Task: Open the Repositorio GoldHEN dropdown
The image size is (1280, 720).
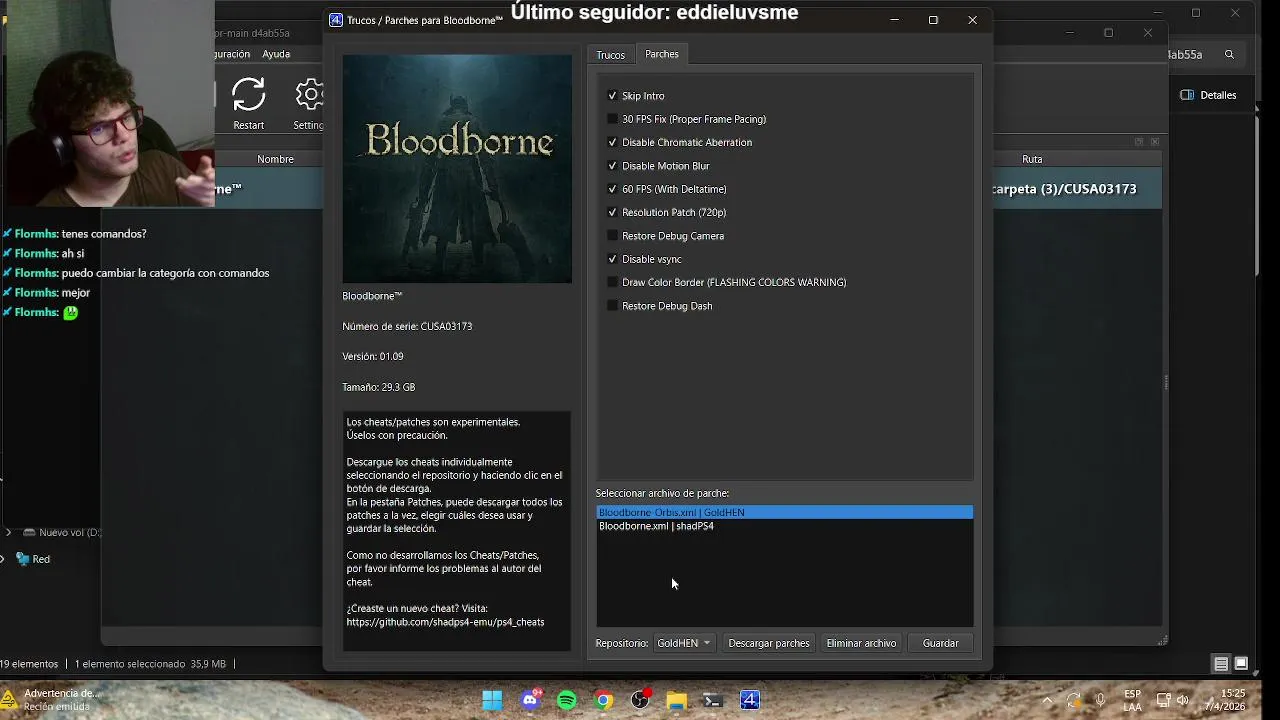Action: point(684,643)
